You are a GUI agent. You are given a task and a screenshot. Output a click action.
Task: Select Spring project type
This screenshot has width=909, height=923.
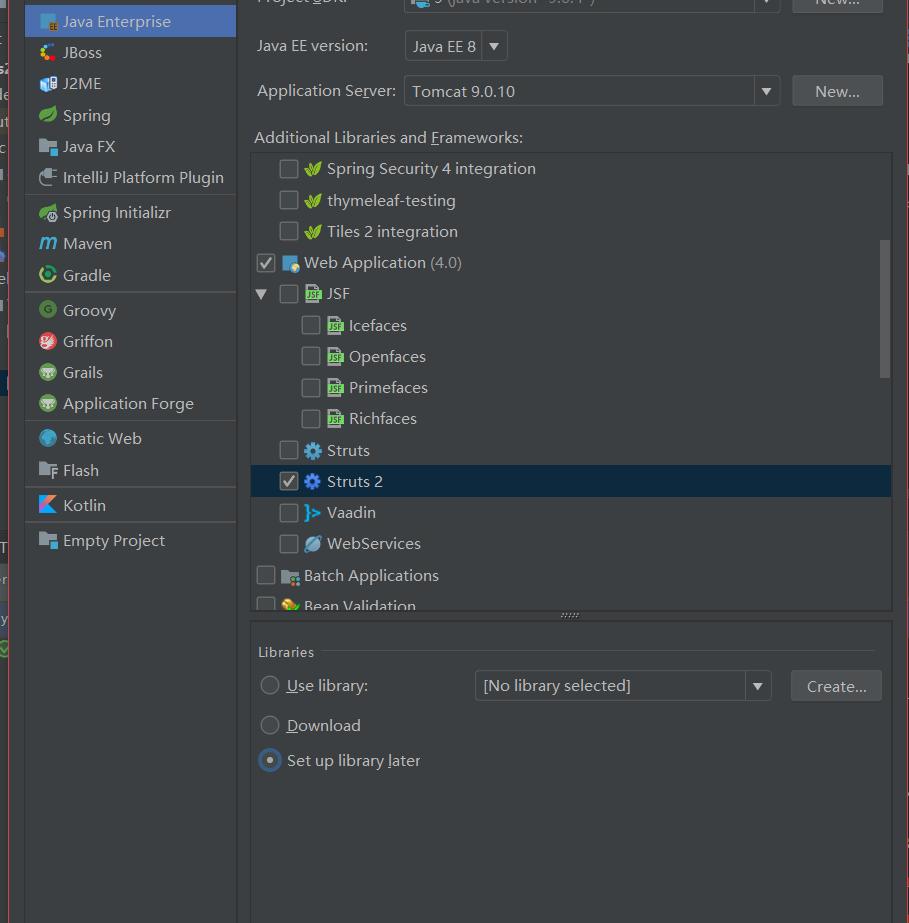131,115
